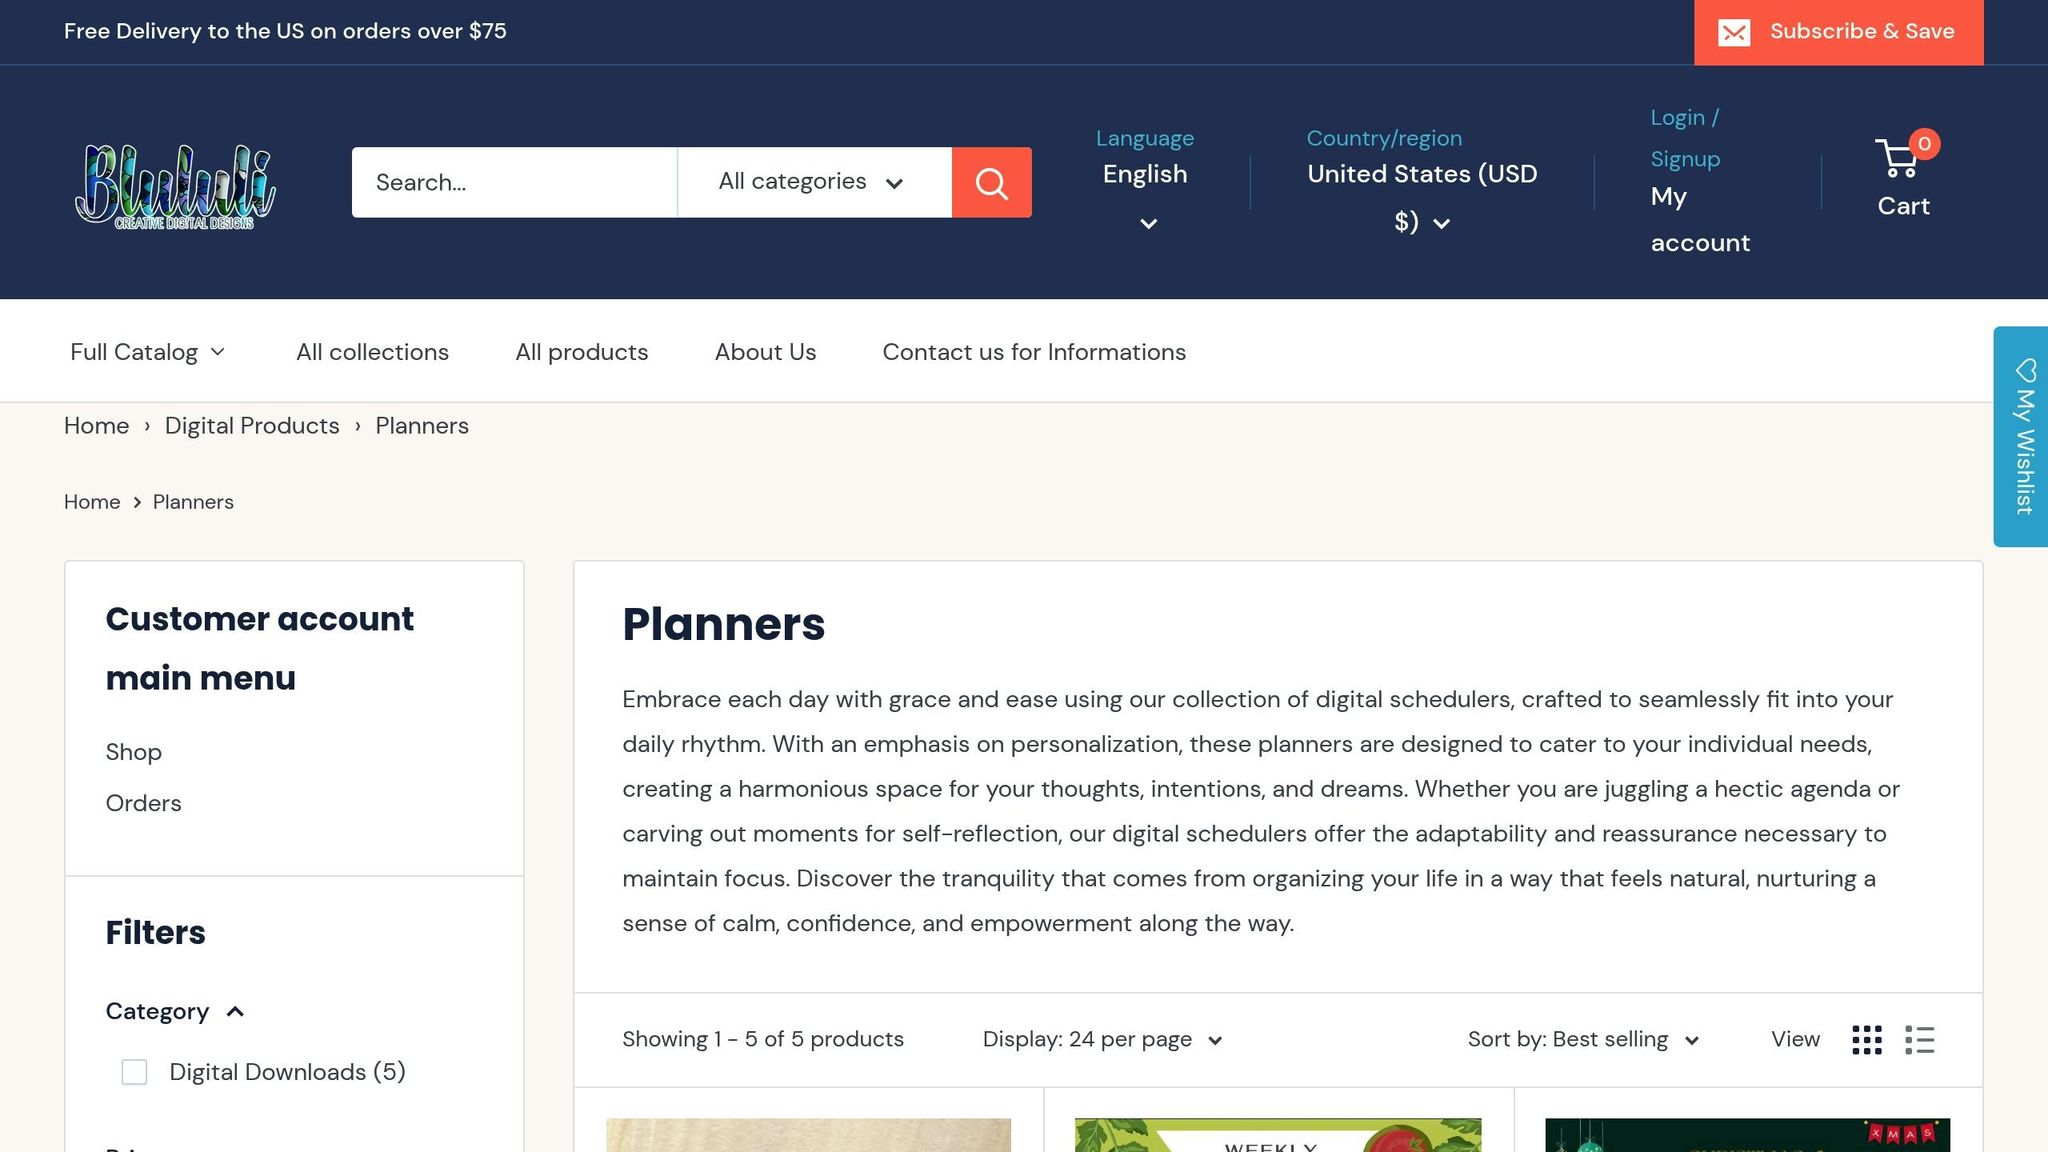Open the My Wishlist side tab

point(2023,436)
